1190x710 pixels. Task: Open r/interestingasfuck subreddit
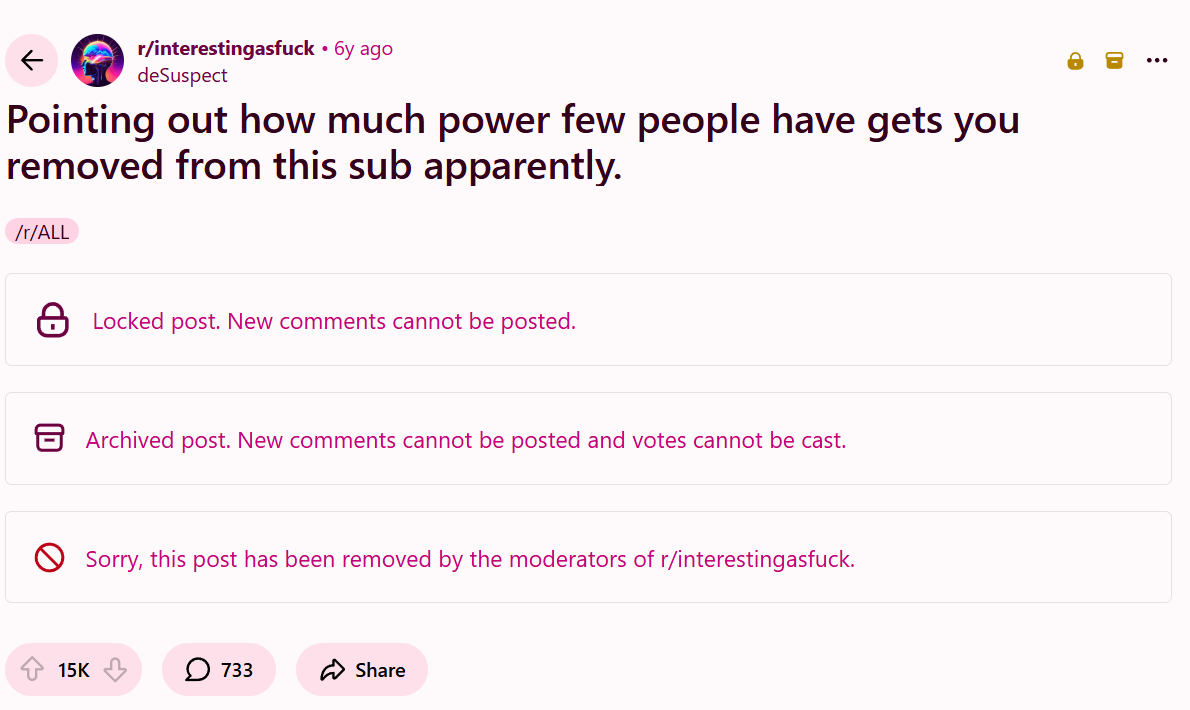(225, 47)
